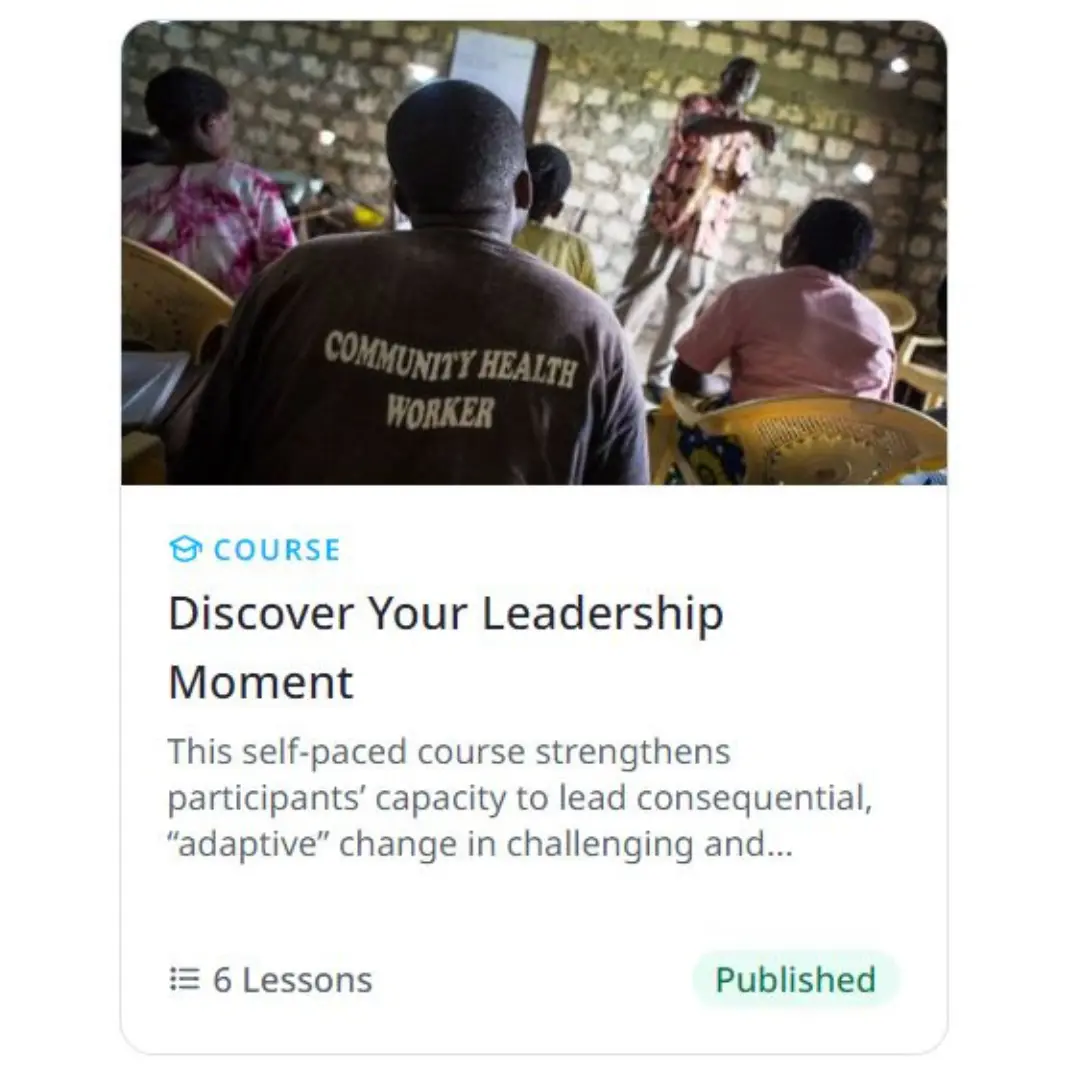Image resolution: width=1080 pixels, height=1080 pixels.
Task: Click the green Published status badge
Action: 795,979
